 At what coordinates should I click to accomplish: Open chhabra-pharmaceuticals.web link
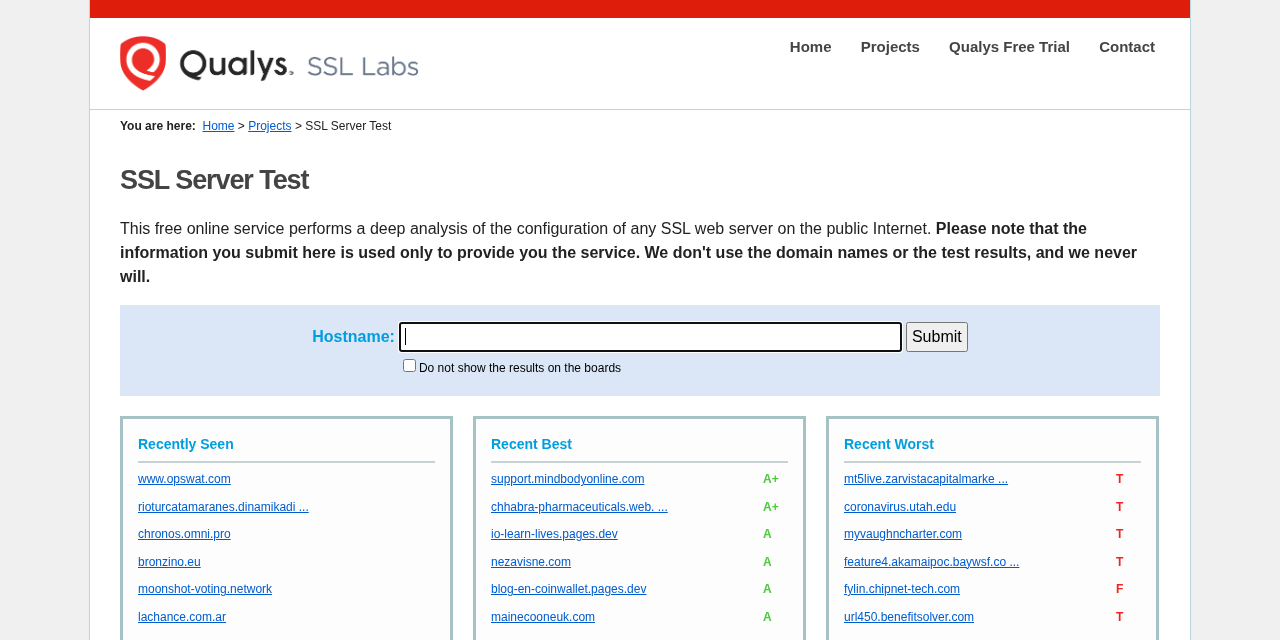point(579,507)
